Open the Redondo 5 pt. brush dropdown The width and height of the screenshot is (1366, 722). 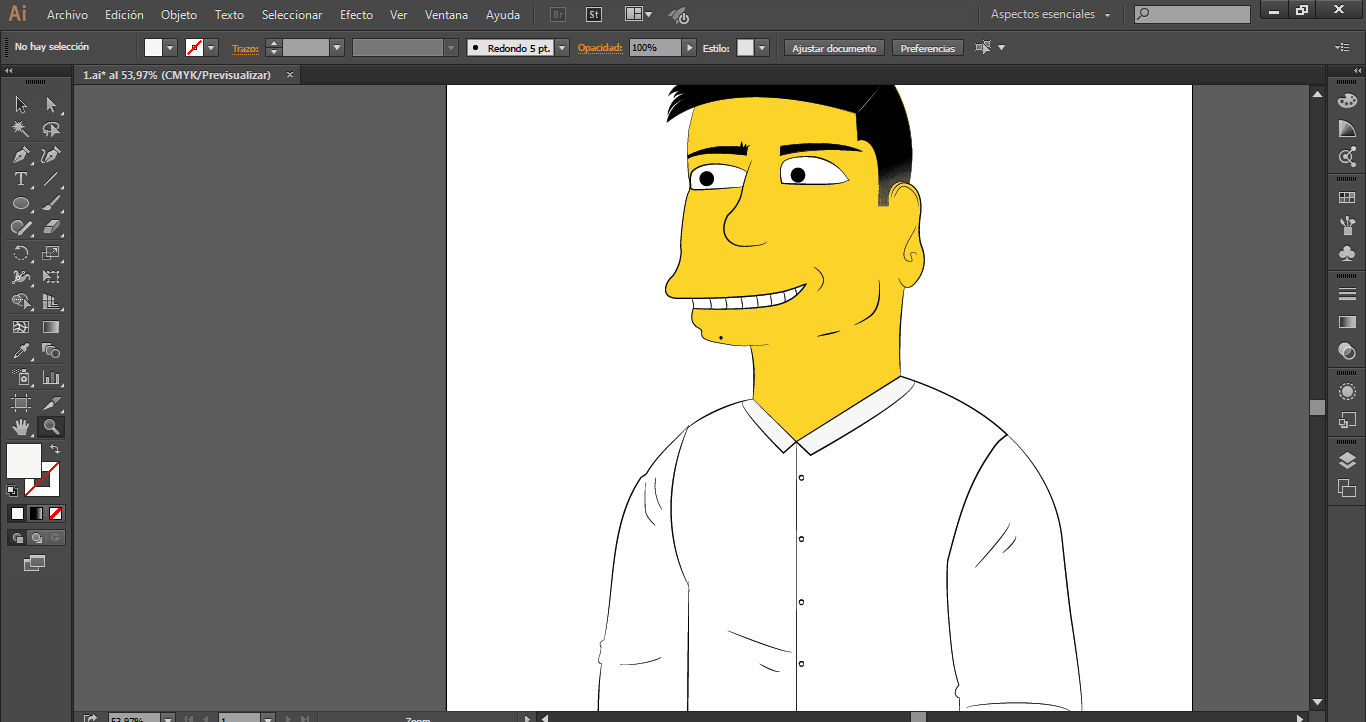[x=562, y=48]
